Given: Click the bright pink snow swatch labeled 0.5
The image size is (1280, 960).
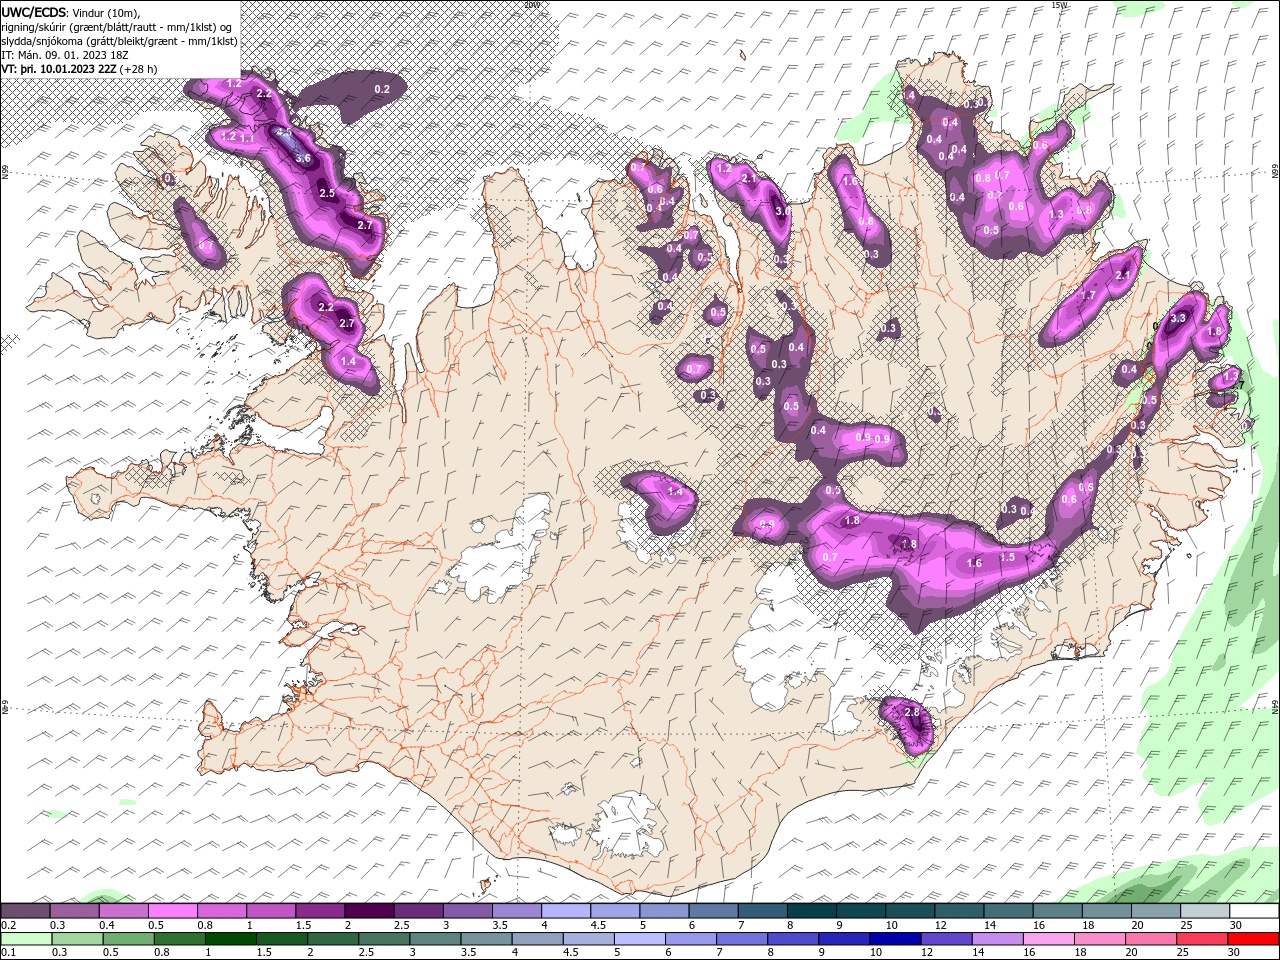Looking at the screenshot, I should click(x=172, y=910).
